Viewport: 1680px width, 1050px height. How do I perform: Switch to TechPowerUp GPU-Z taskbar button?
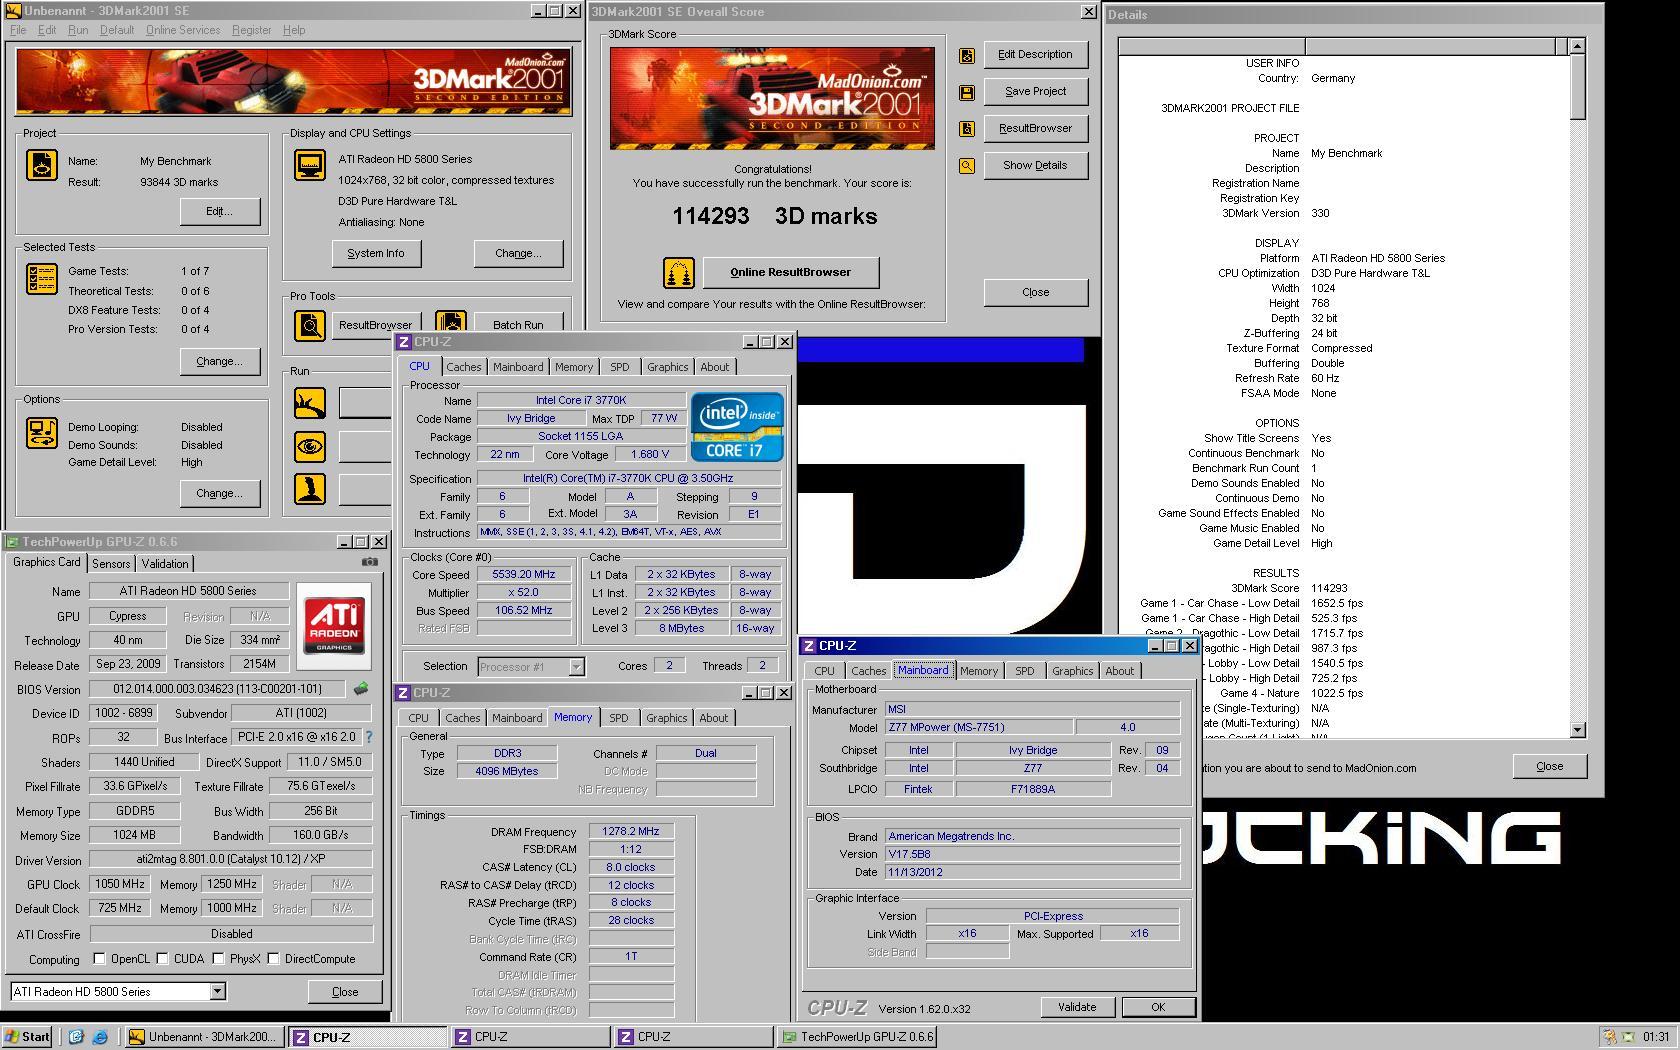(856, 1037)
